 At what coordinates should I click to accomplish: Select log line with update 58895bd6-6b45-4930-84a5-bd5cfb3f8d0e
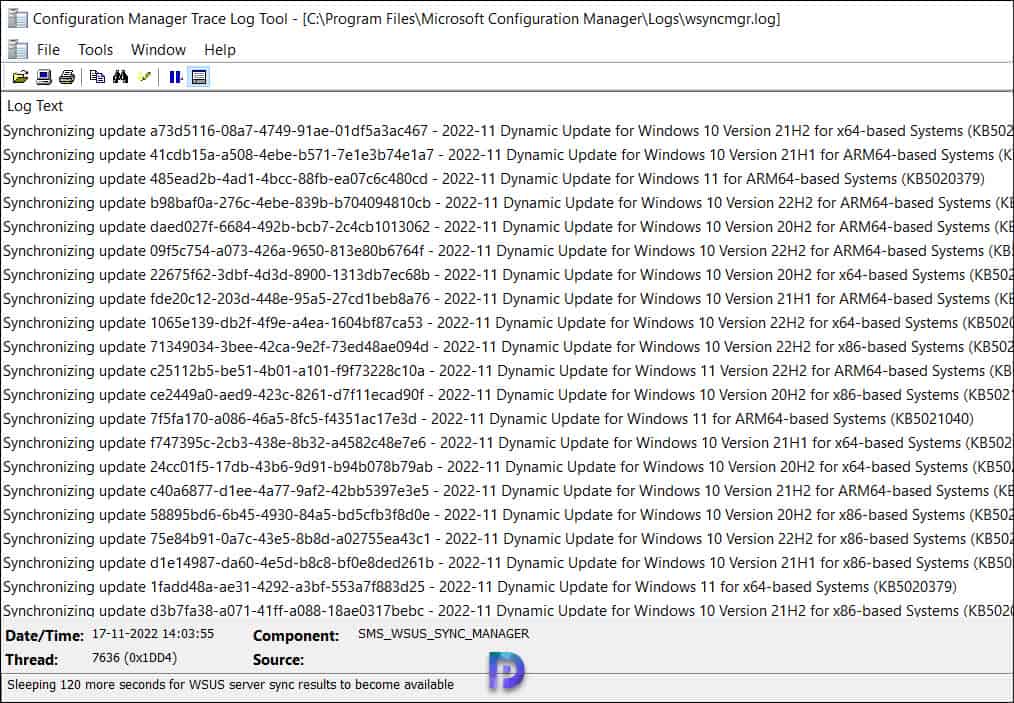[507, 515]
